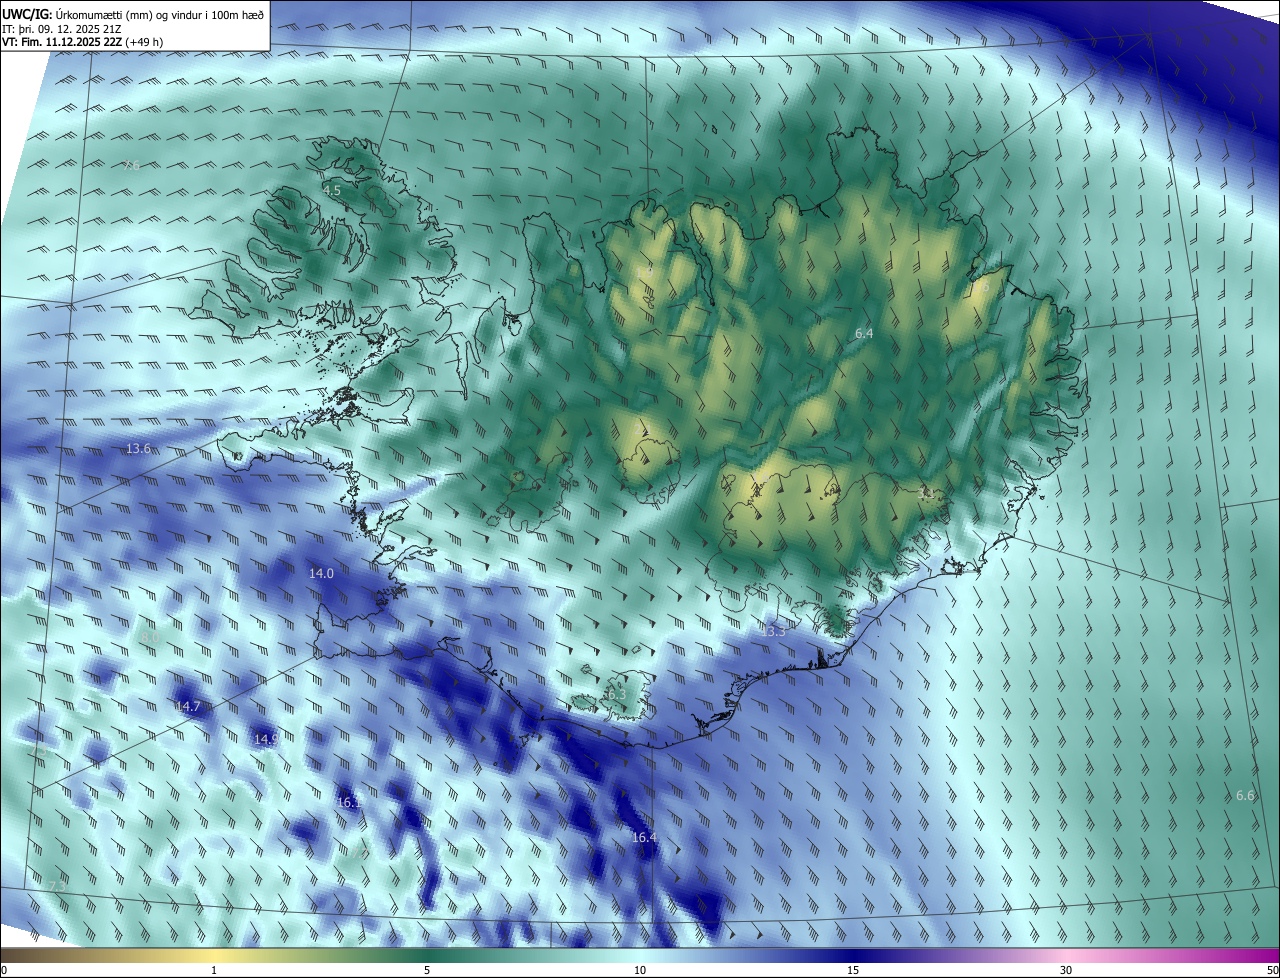Select the 30 tick on the color scale
This screenshot has width=1280, height=978.
[x=1066, y=971]
